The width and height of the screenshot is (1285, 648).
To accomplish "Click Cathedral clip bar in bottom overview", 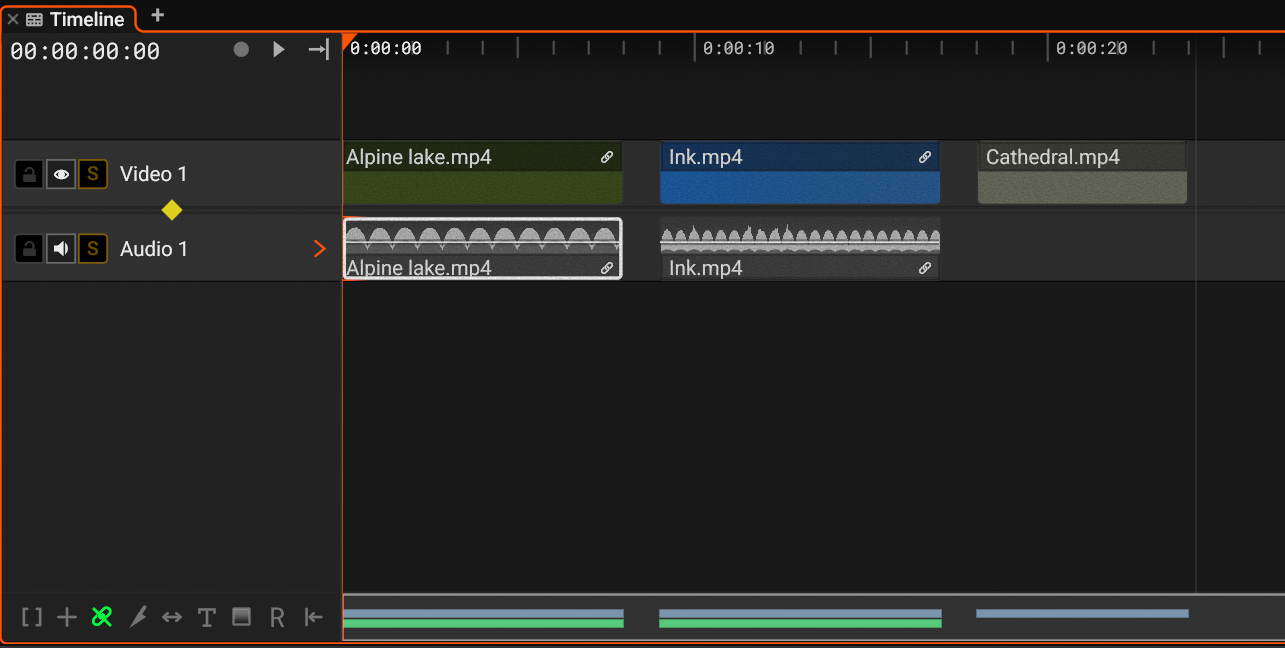I will pos(1082,613).
